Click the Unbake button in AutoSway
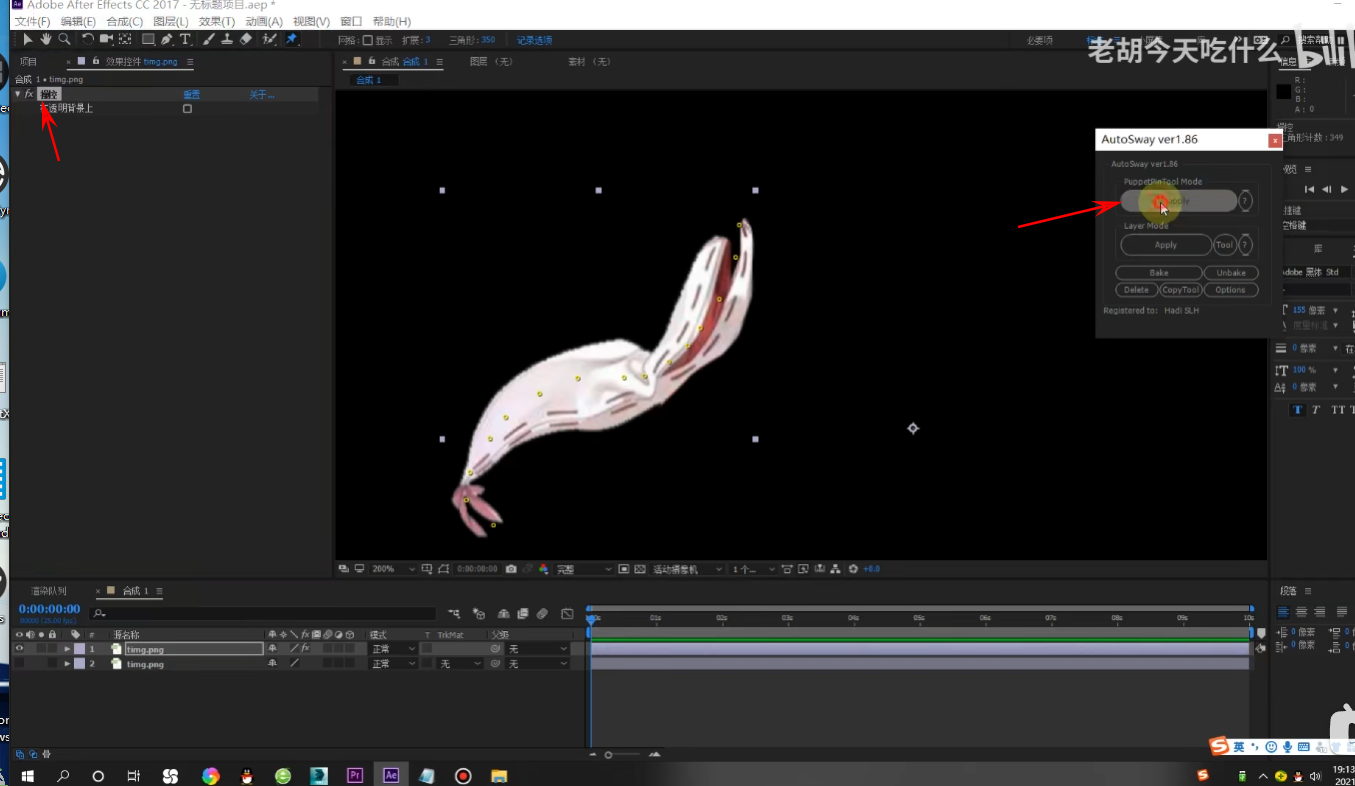 (1231, 273)
